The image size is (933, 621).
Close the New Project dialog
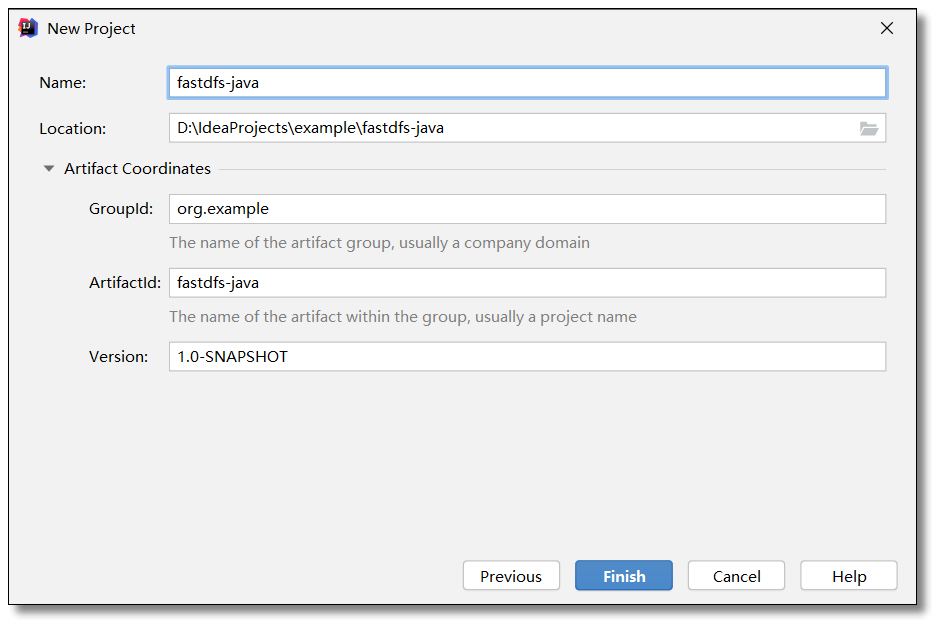(886, 28)
